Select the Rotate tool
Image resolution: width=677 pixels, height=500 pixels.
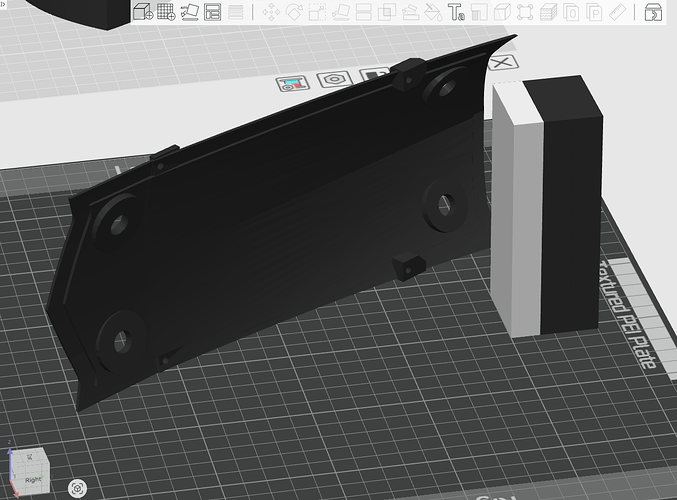pos(294,12)
